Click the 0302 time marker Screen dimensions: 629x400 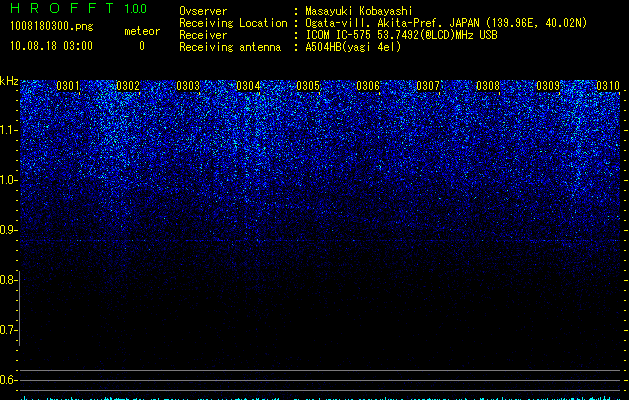(x=128, y=86)
